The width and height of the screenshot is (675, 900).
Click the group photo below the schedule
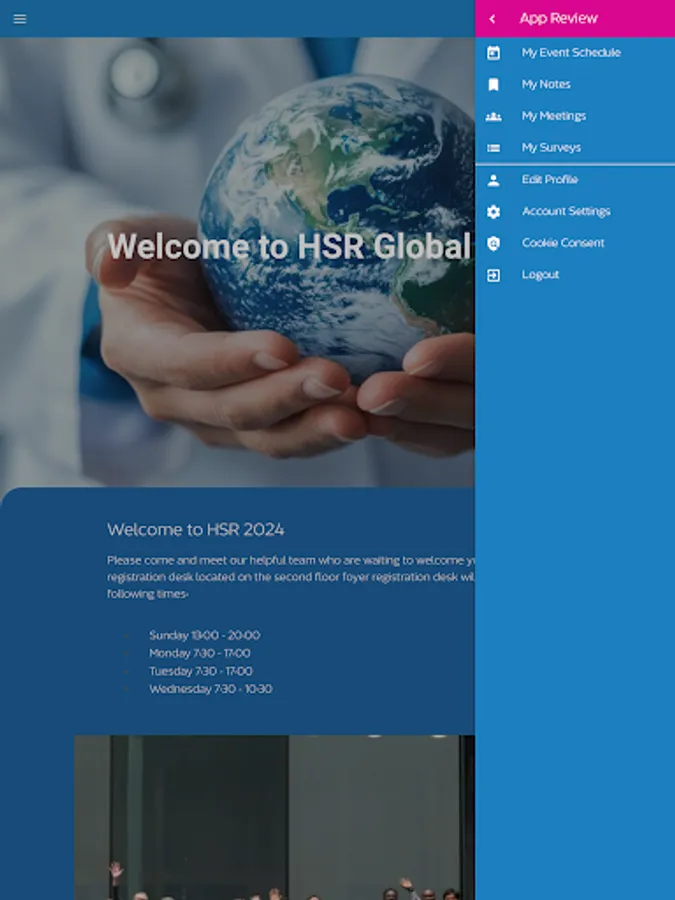pyautogui.click(x=274, y=817)
